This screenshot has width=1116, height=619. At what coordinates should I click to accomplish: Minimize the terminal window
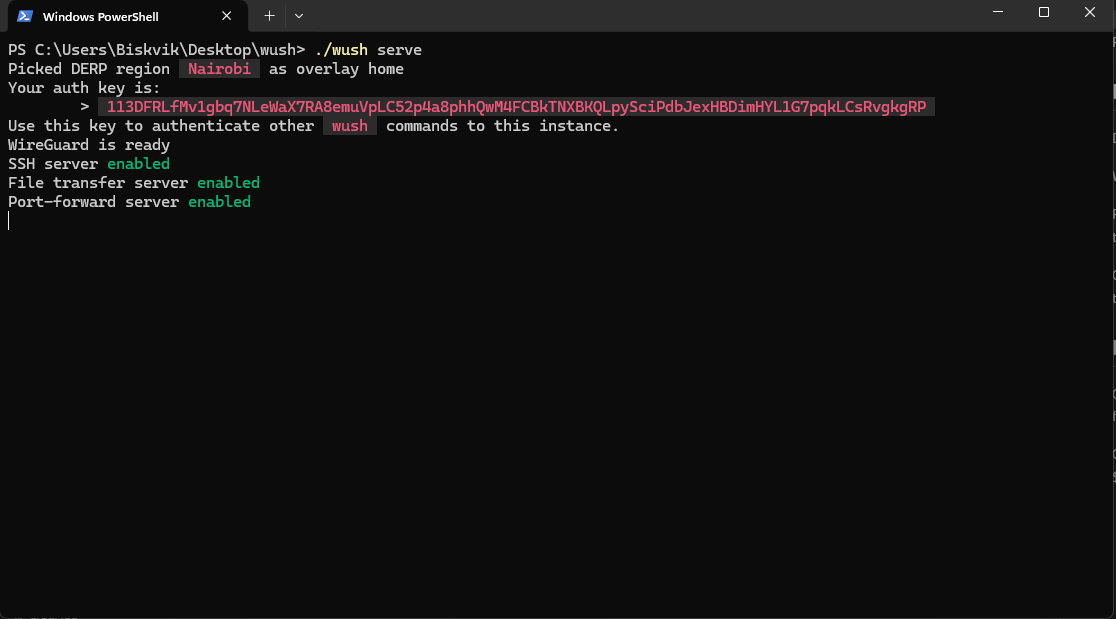point(998,12)
